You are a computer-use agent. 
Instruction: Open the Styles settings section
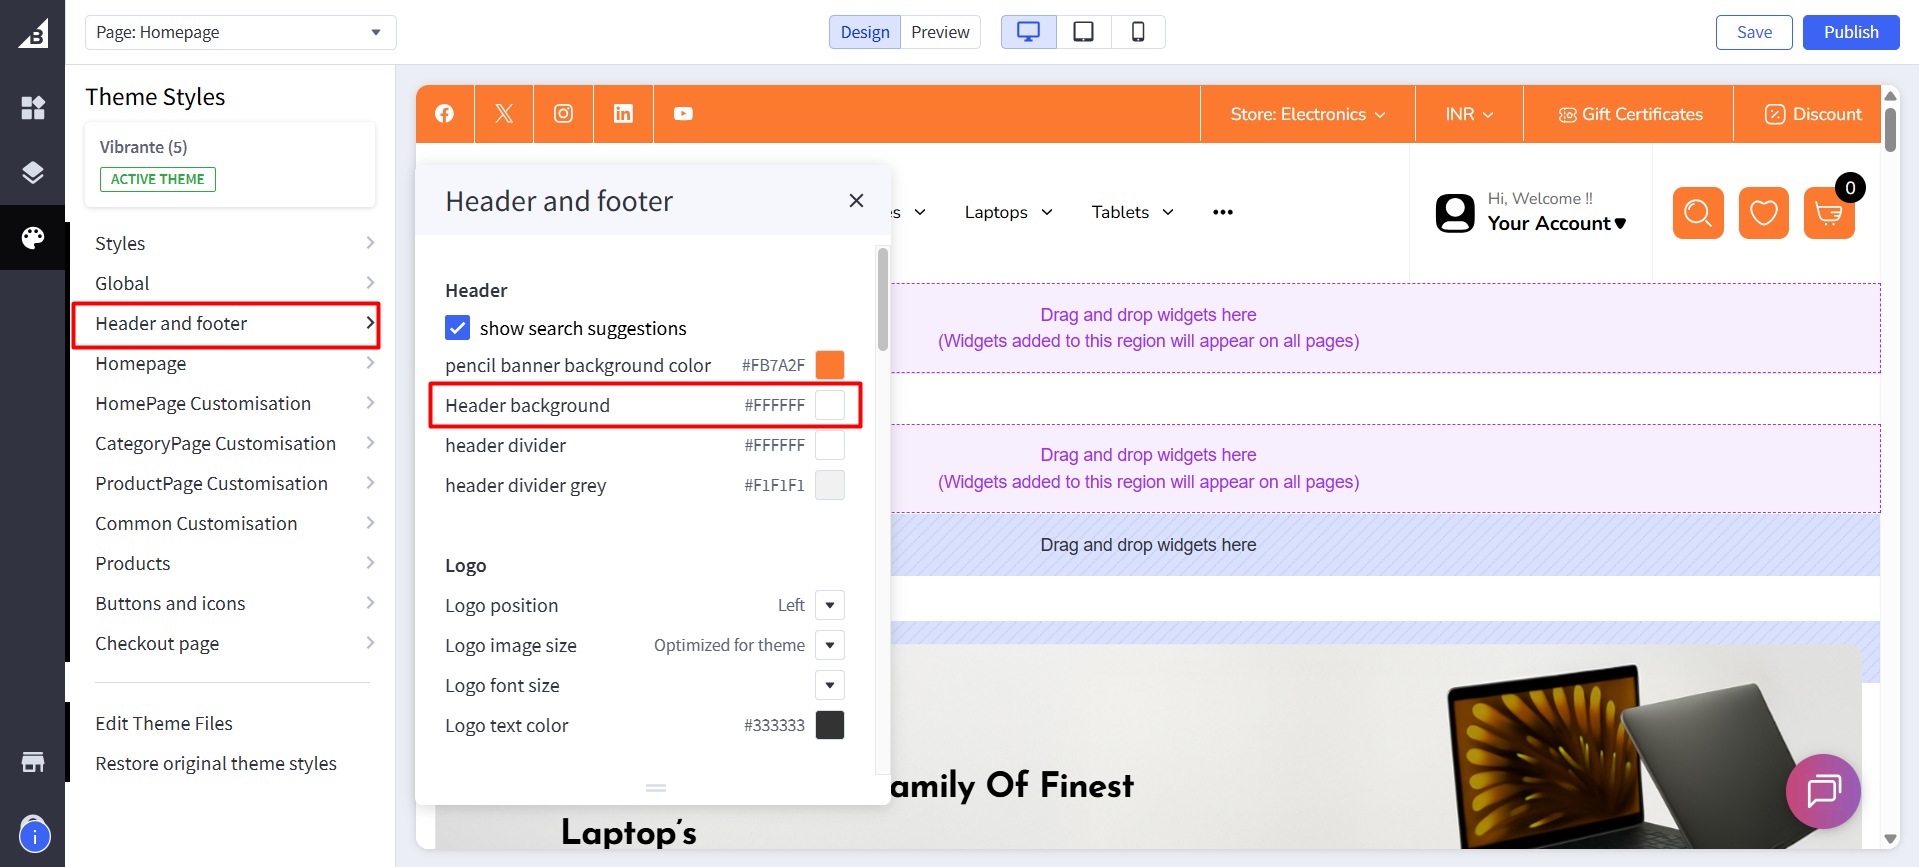click(x=235, y=243)
